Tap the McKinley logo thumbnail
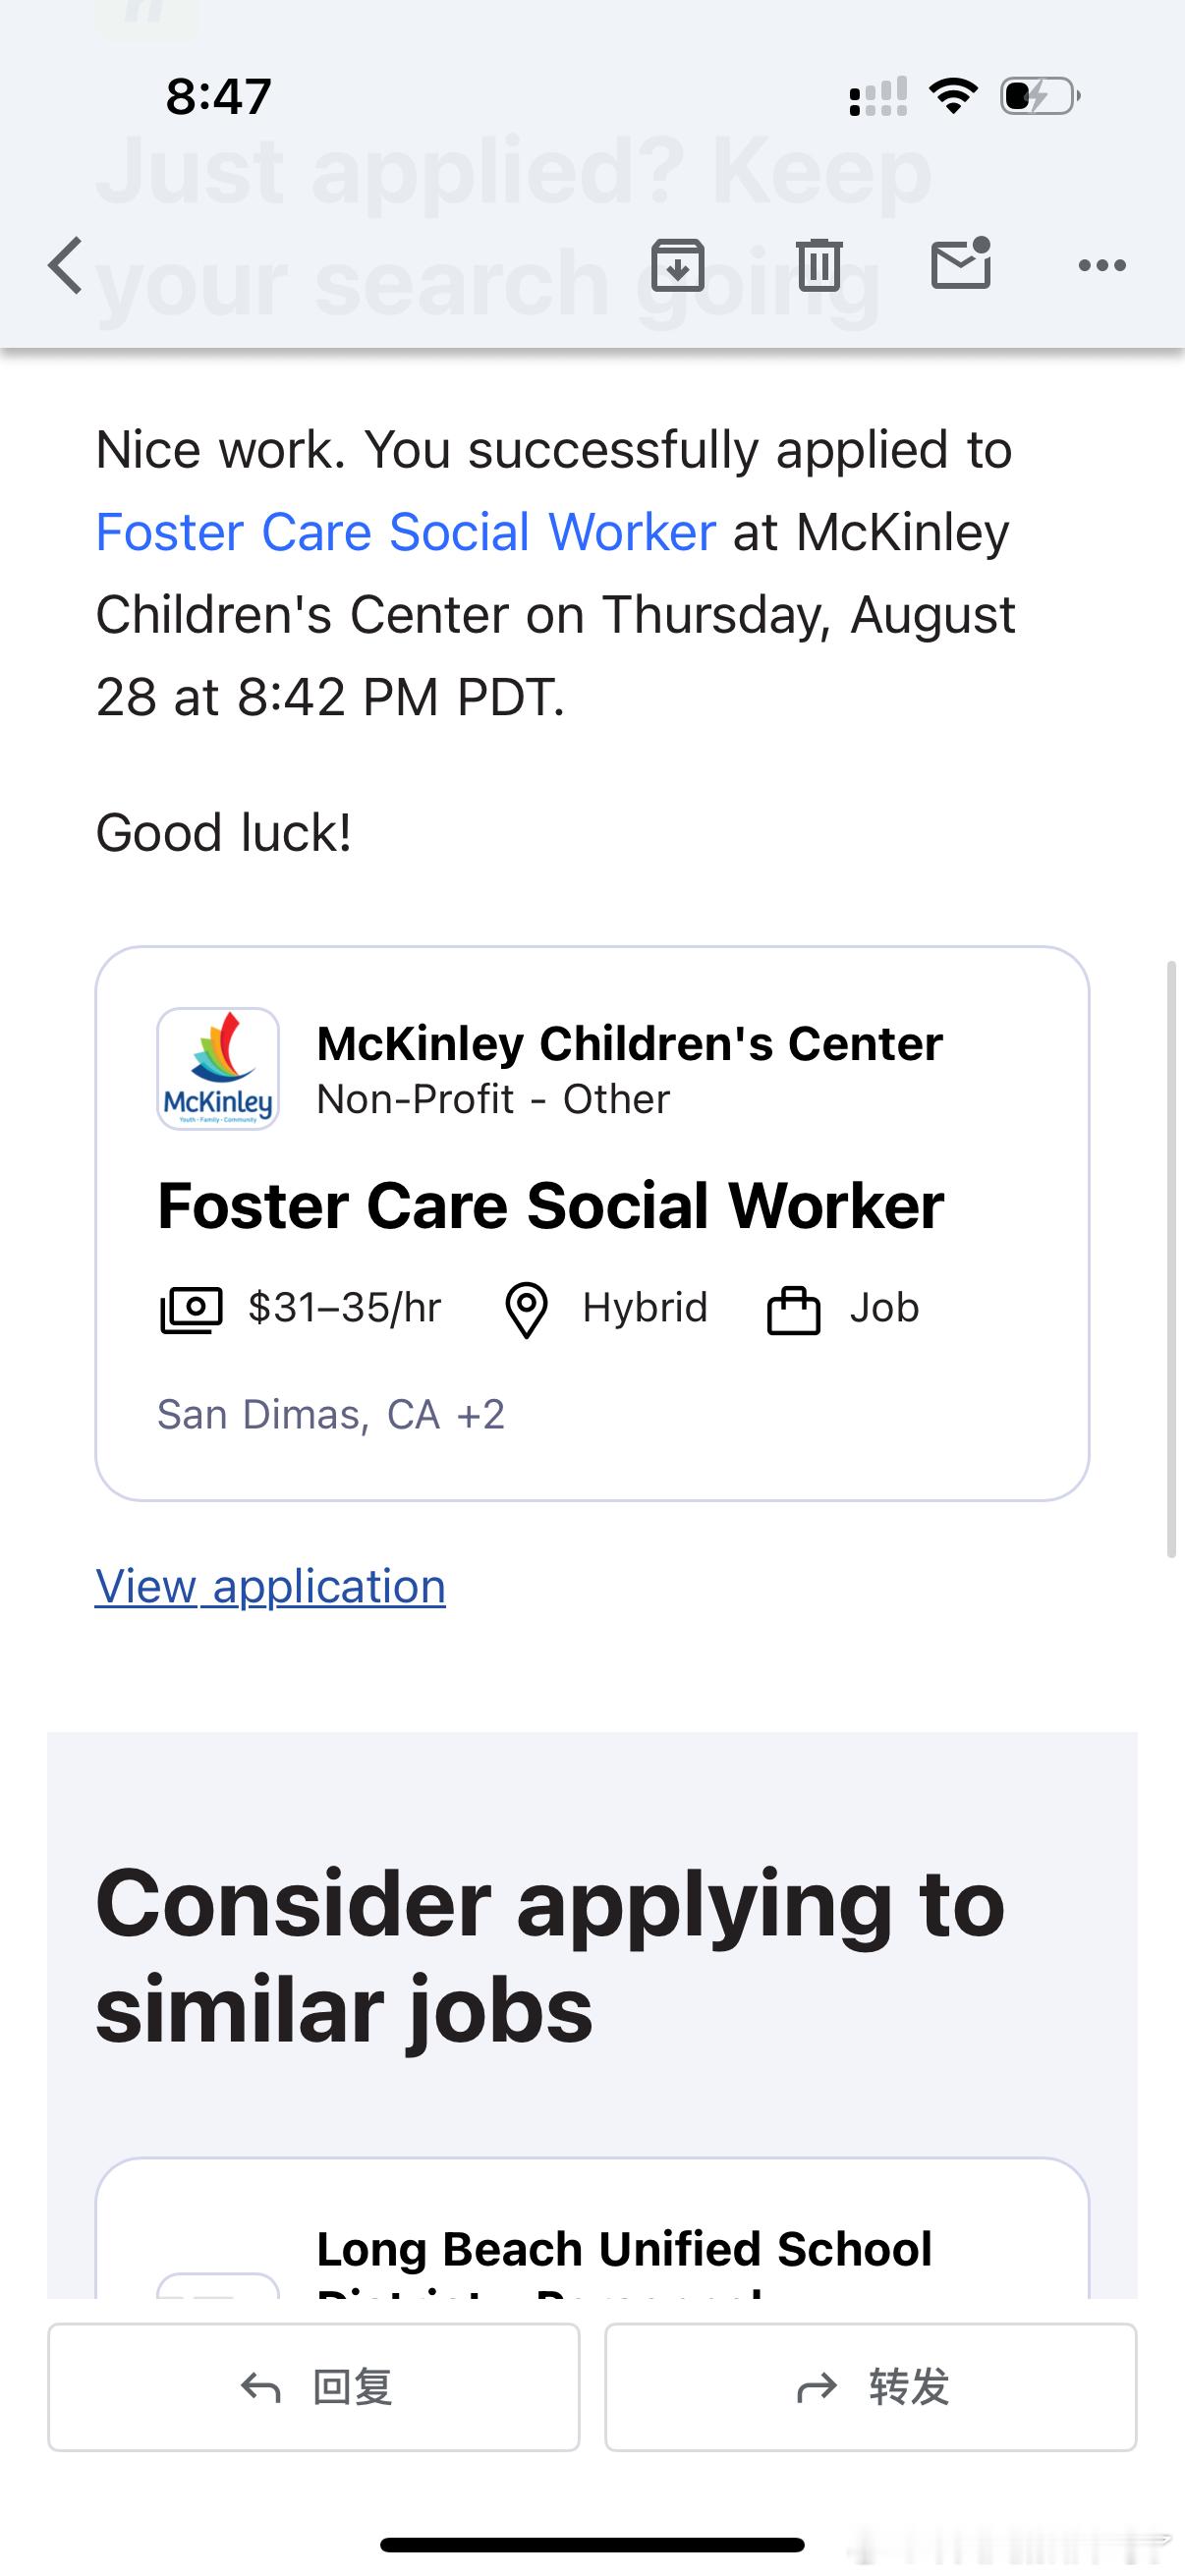 [218, 1069]
